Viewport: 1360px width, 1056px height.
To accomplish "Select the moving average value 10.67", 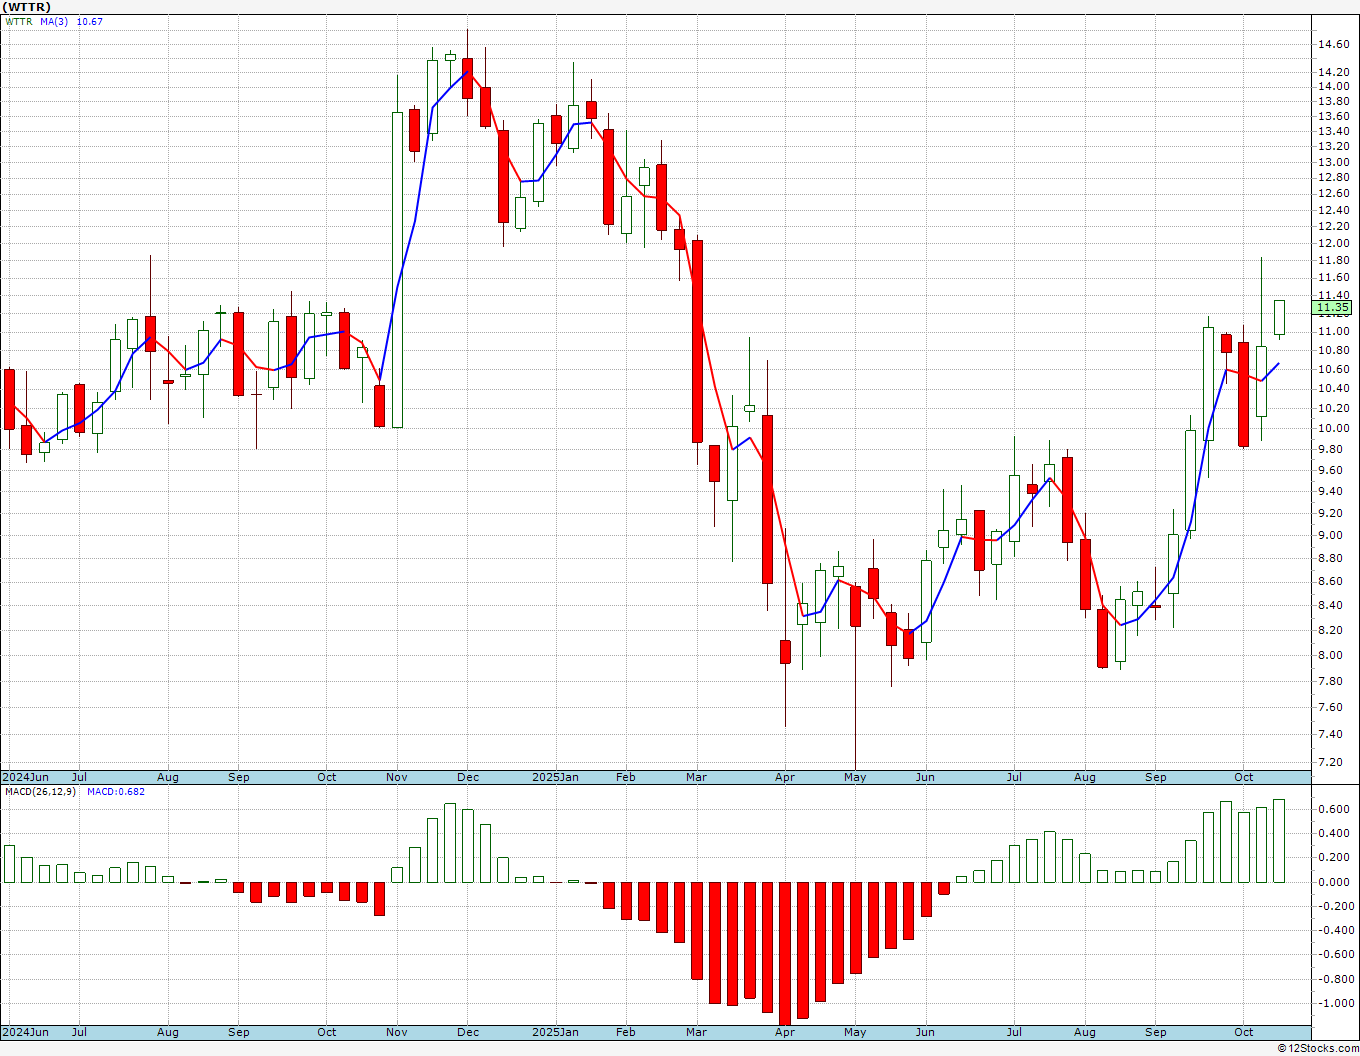I will point(90,22).
